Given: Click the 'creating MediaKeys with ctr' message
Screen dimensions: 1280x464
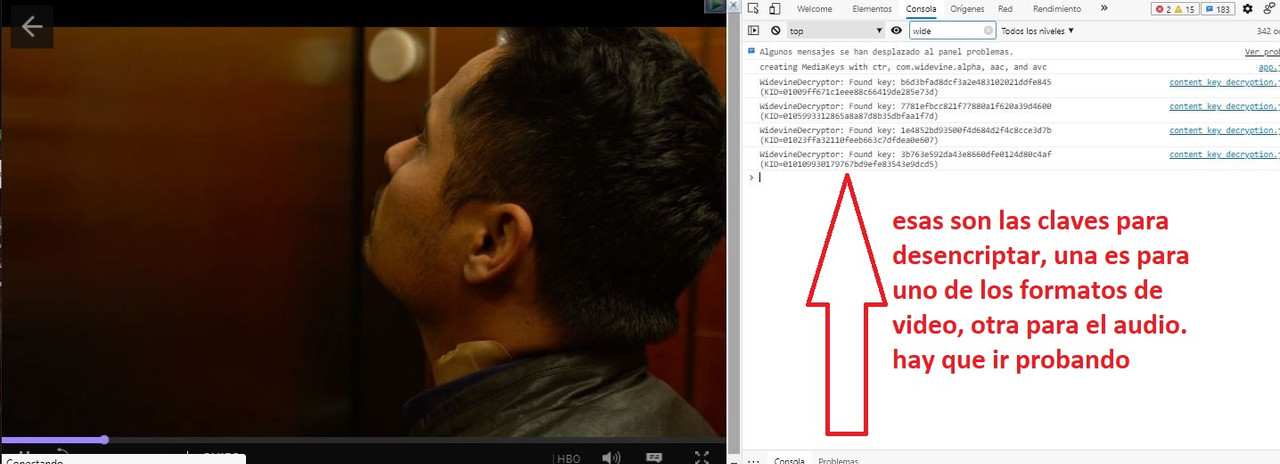Looking at the screenshot, I should [903, 67].
